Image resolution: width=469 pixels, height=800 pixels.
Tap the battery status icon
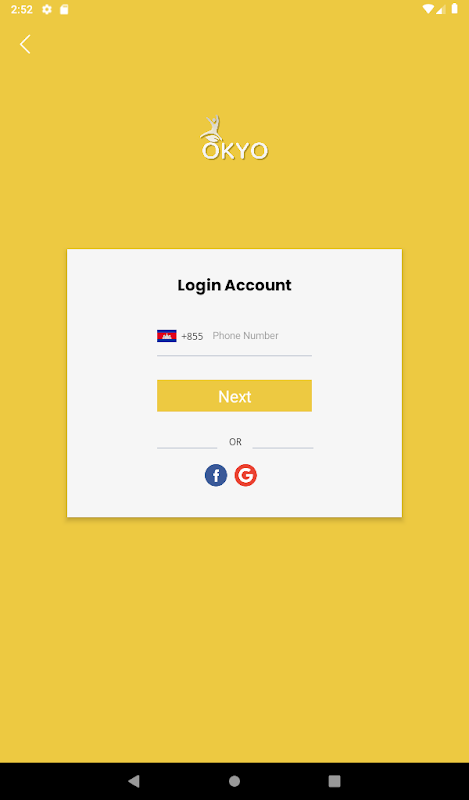454,9
